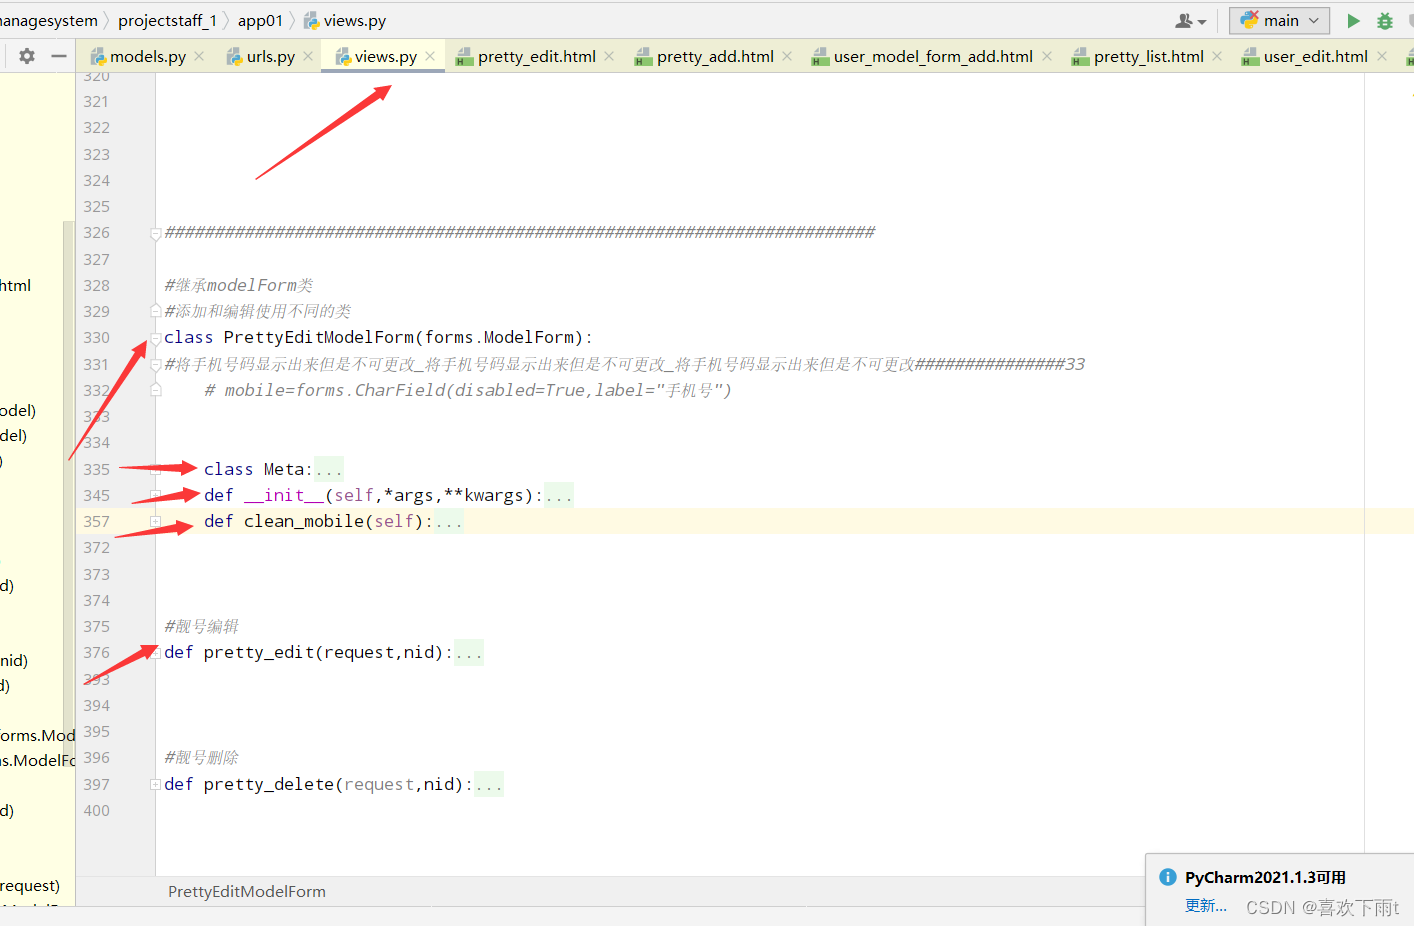
Task: Click folded ellipsis after pretty_edit definition
Action: pos(469,652)
